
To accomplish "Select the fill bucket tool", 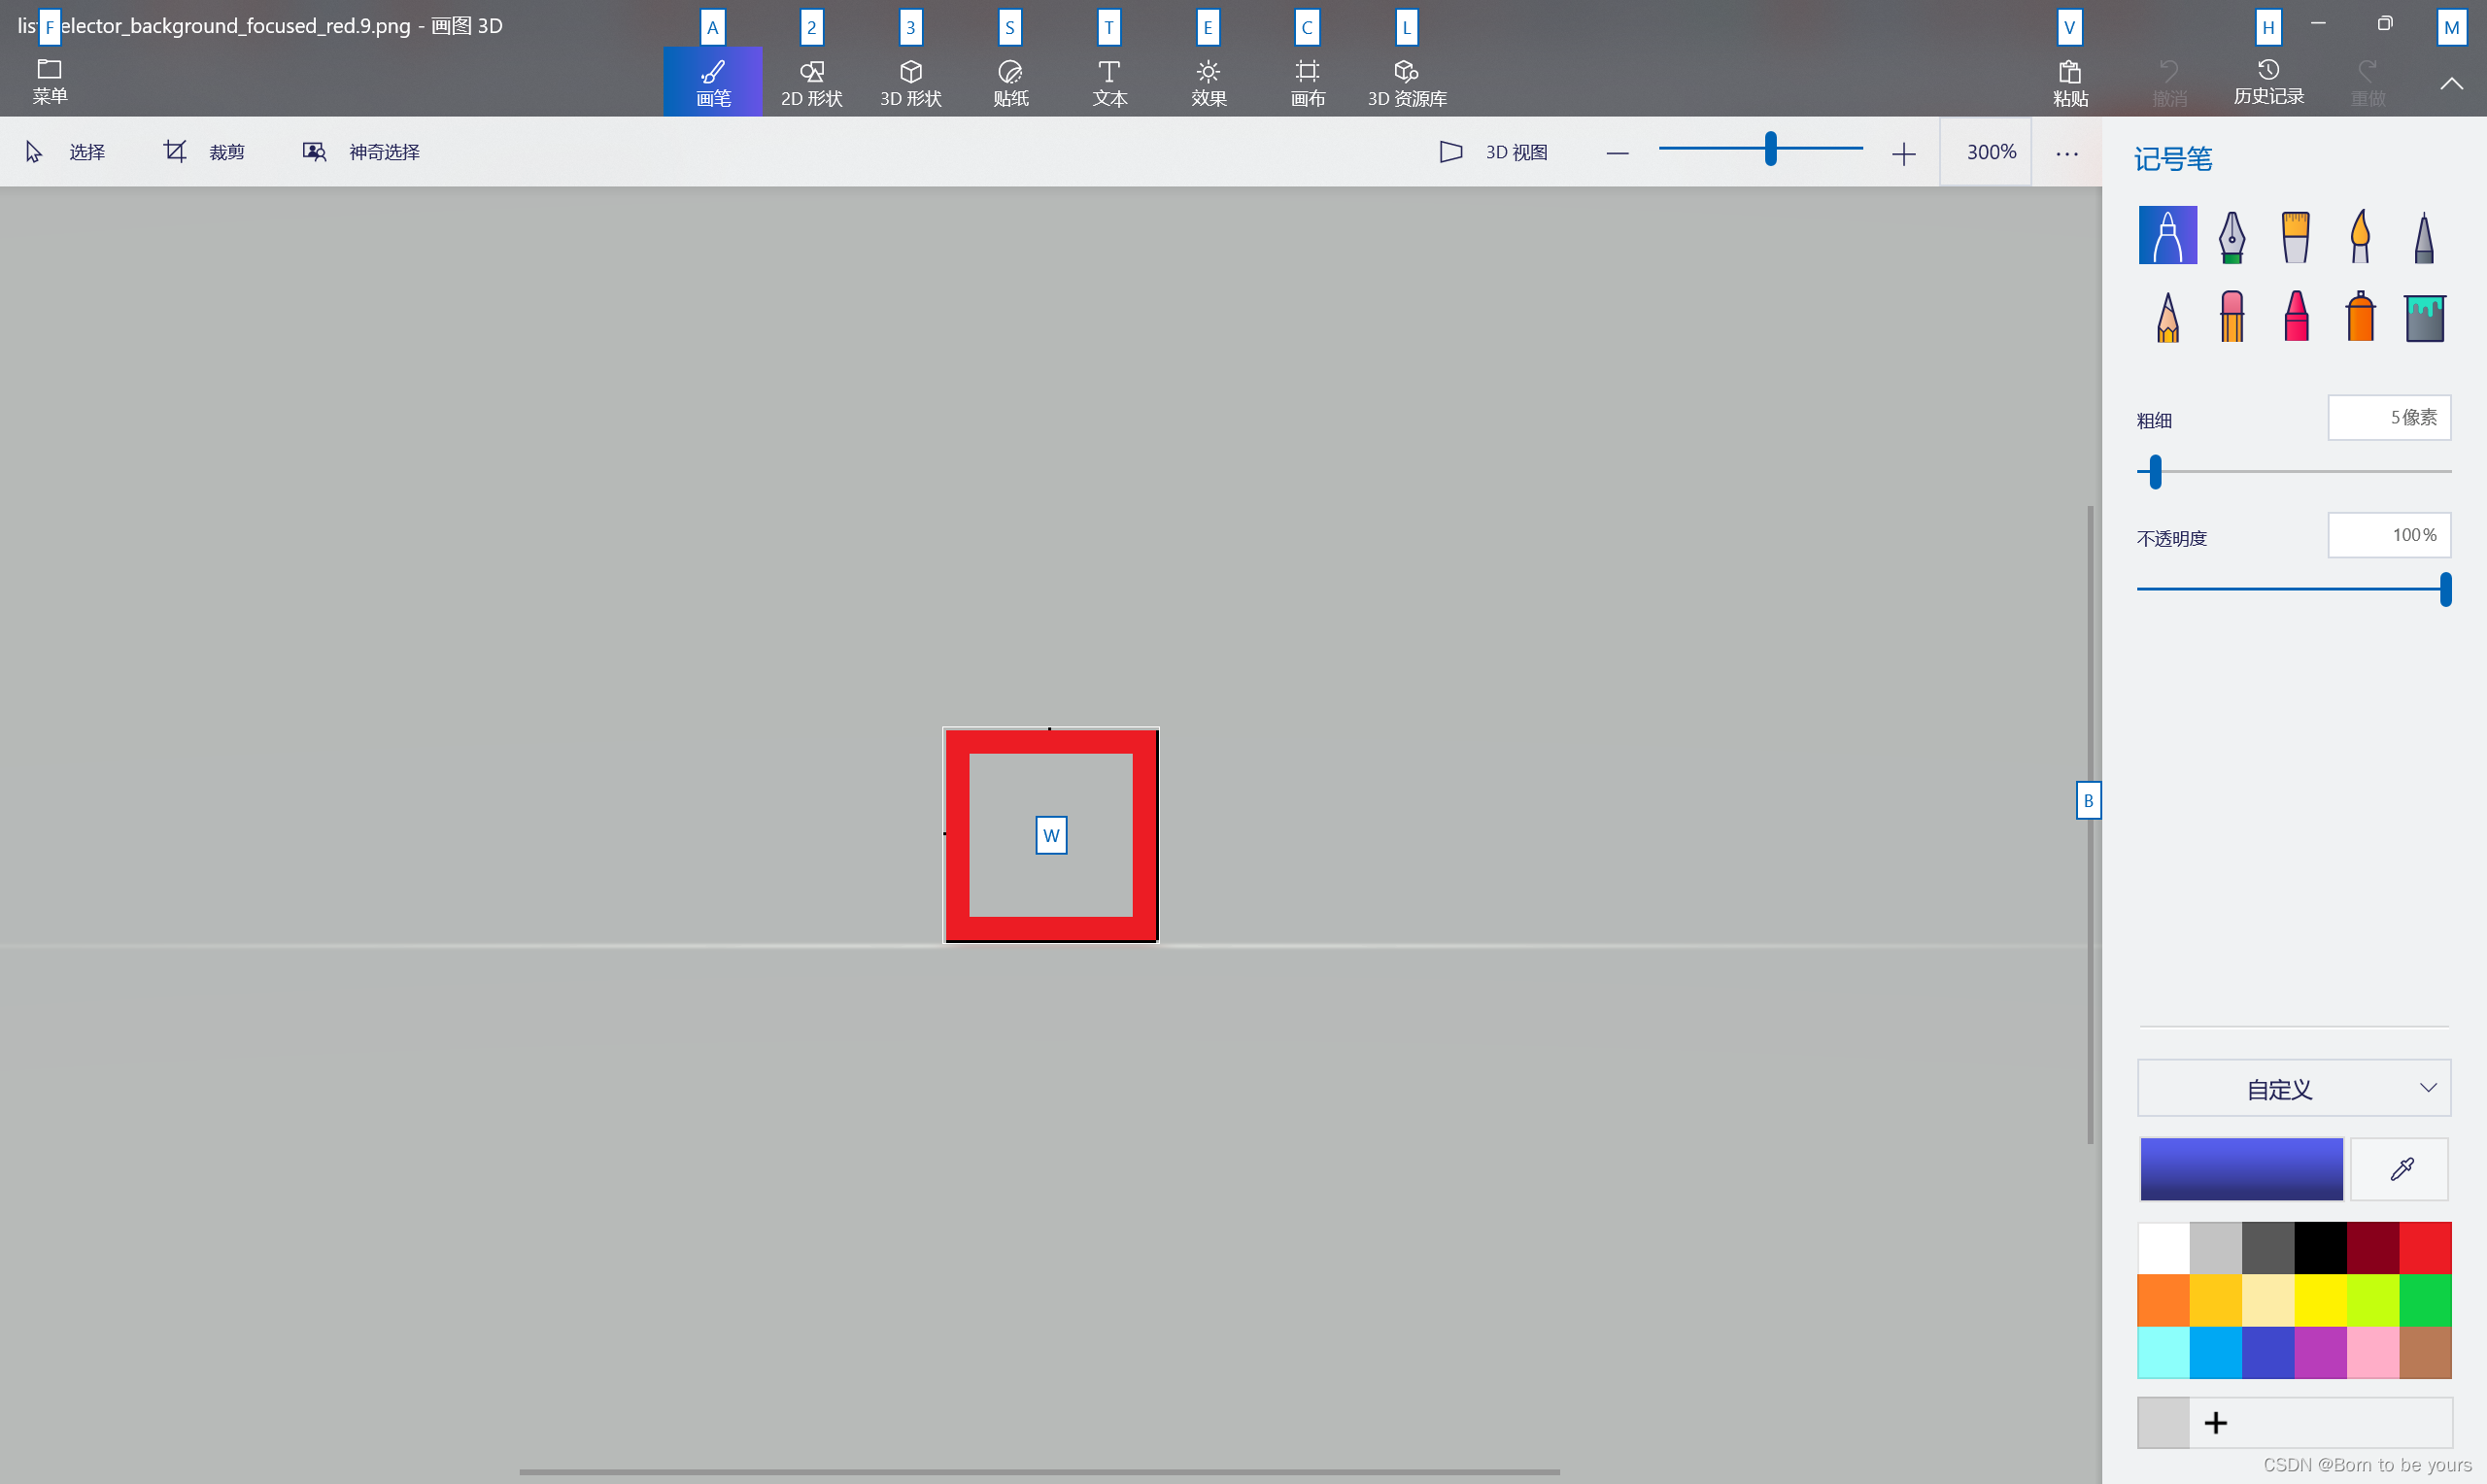I will (x=2424, y=318).
